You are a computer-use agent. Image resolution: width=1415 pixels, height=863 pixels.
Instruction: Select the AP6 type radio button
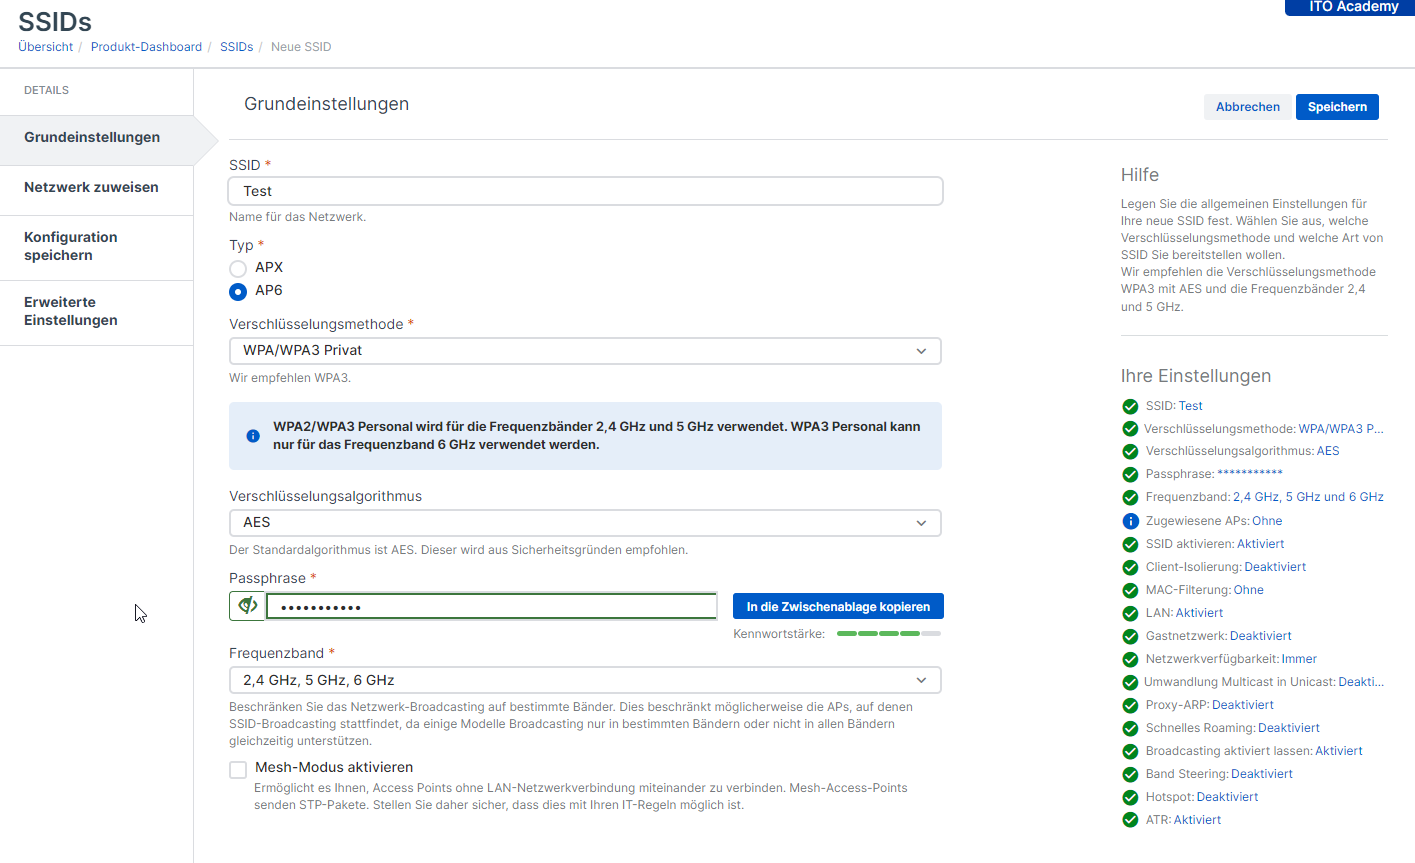click(238, 291)
